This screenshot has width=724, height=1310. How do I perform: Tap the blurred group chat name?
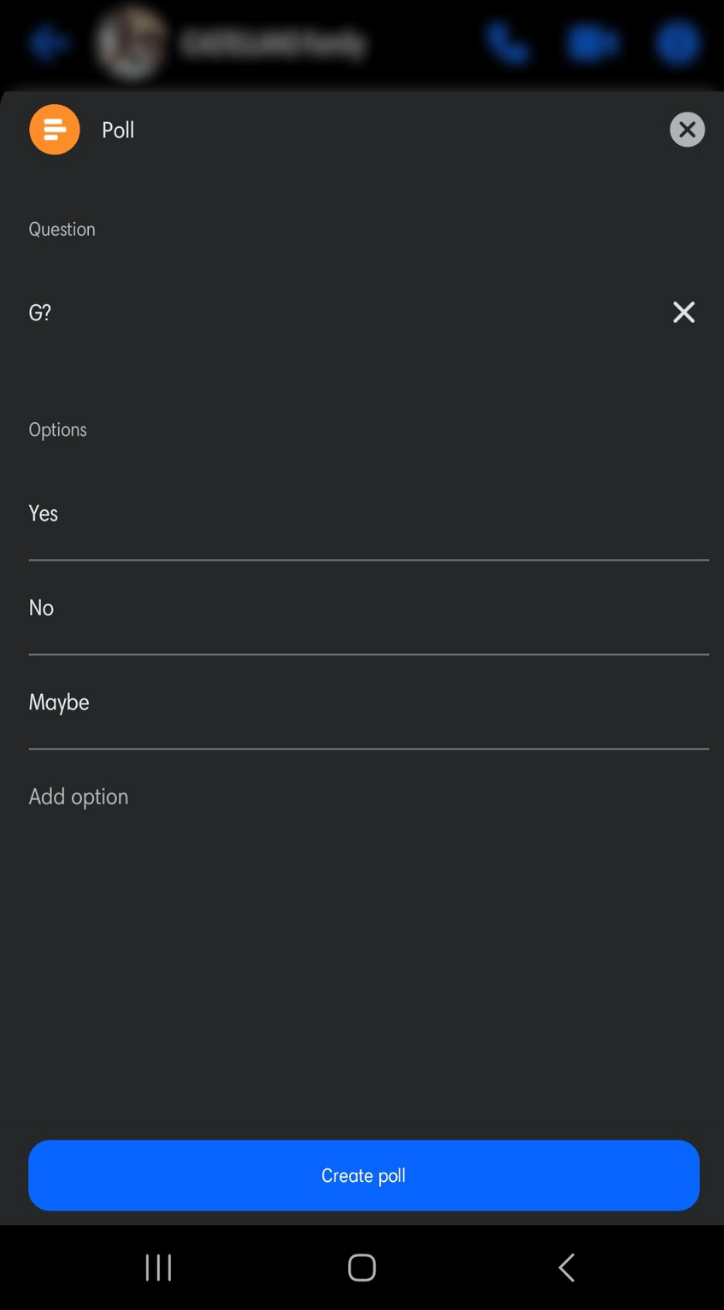coord(273,44)
